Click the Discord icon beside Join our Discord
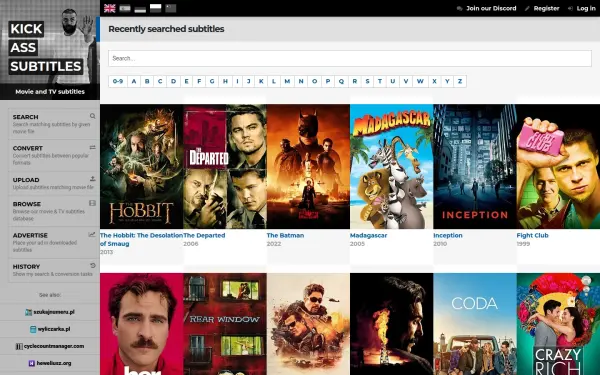 click(460, 8)
